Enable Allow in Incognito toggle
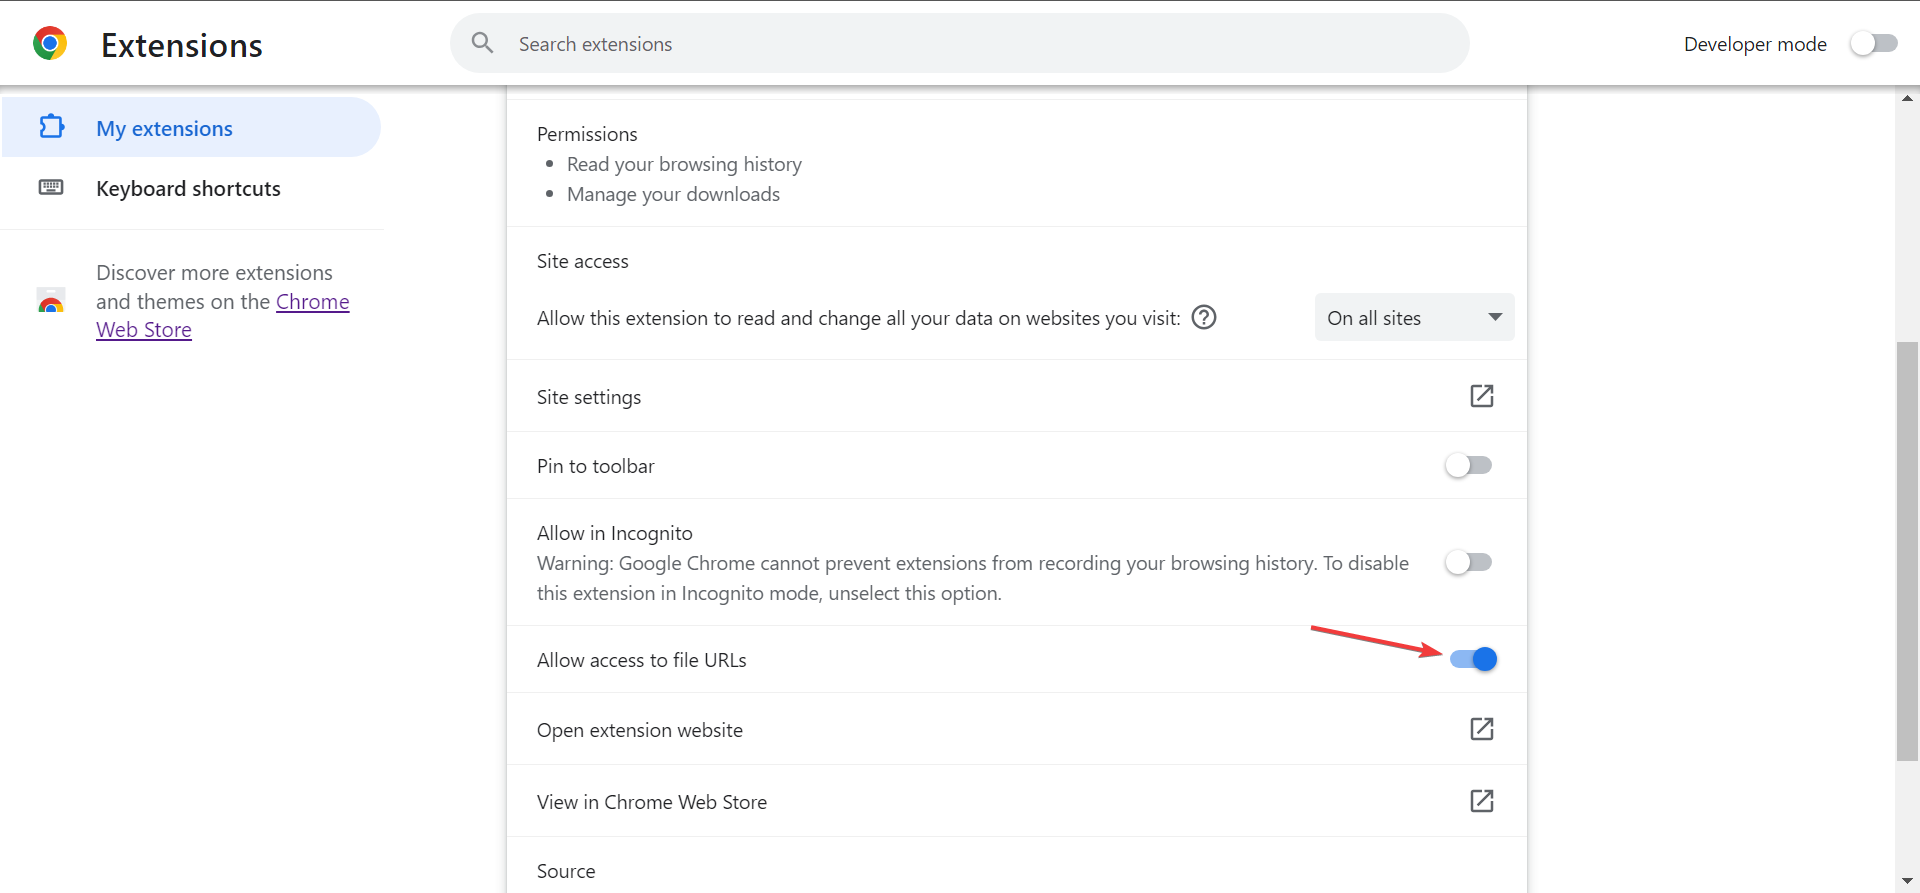Viewport: 1920px width, 893px height. pyautogui.click(x=1468, y=562)
